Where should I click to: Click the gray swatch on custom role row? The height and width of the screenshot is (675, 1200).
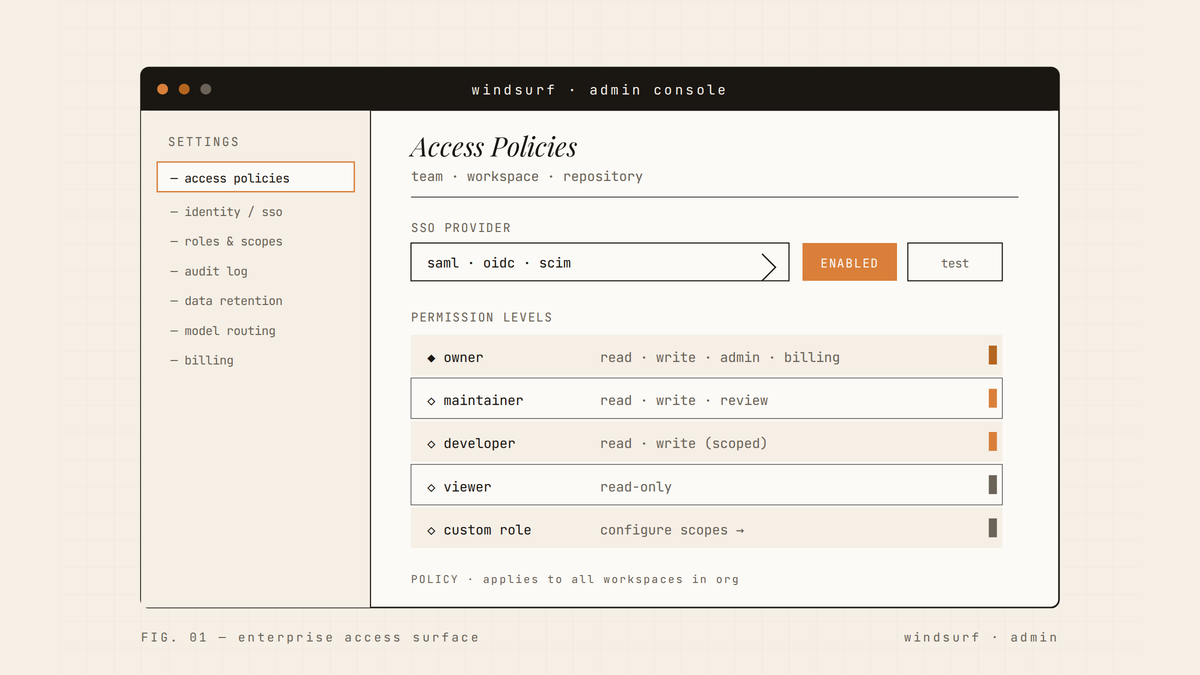point(993,527)
